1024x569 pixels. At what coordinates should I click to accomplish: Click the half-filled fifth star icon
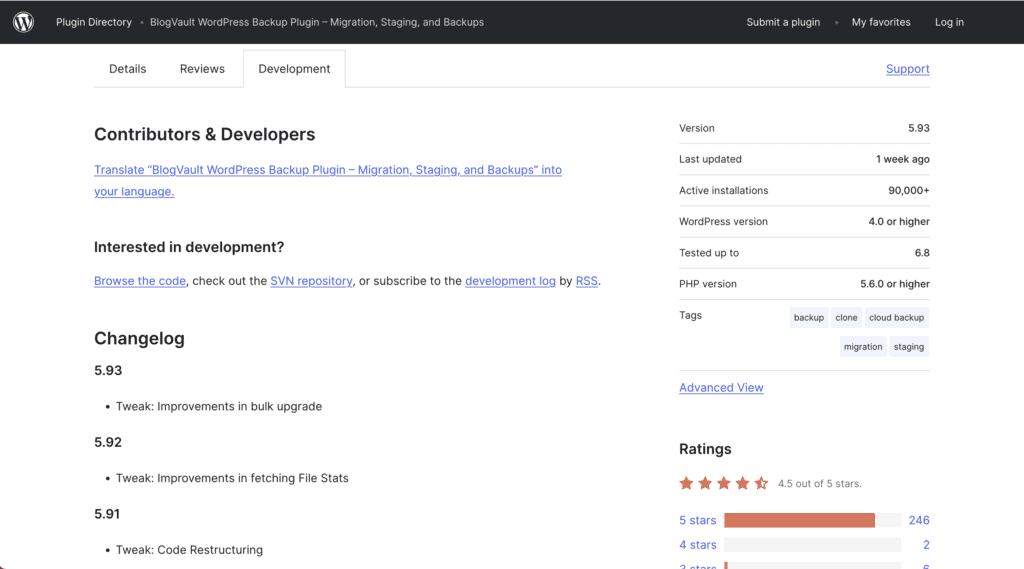[x=761, y=483]
